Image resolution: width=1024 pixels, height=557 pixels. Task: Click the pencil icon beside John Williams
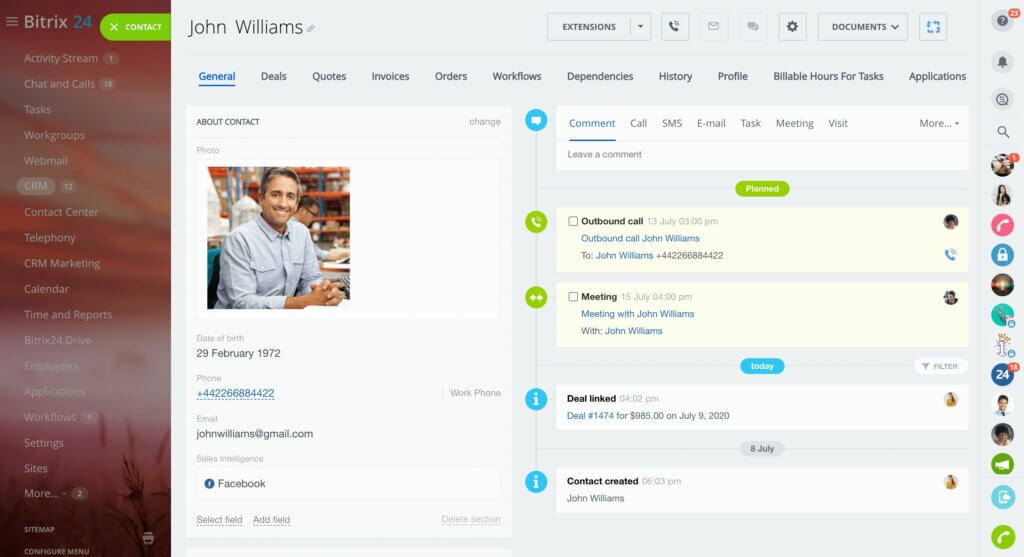(x=311, y=29)
